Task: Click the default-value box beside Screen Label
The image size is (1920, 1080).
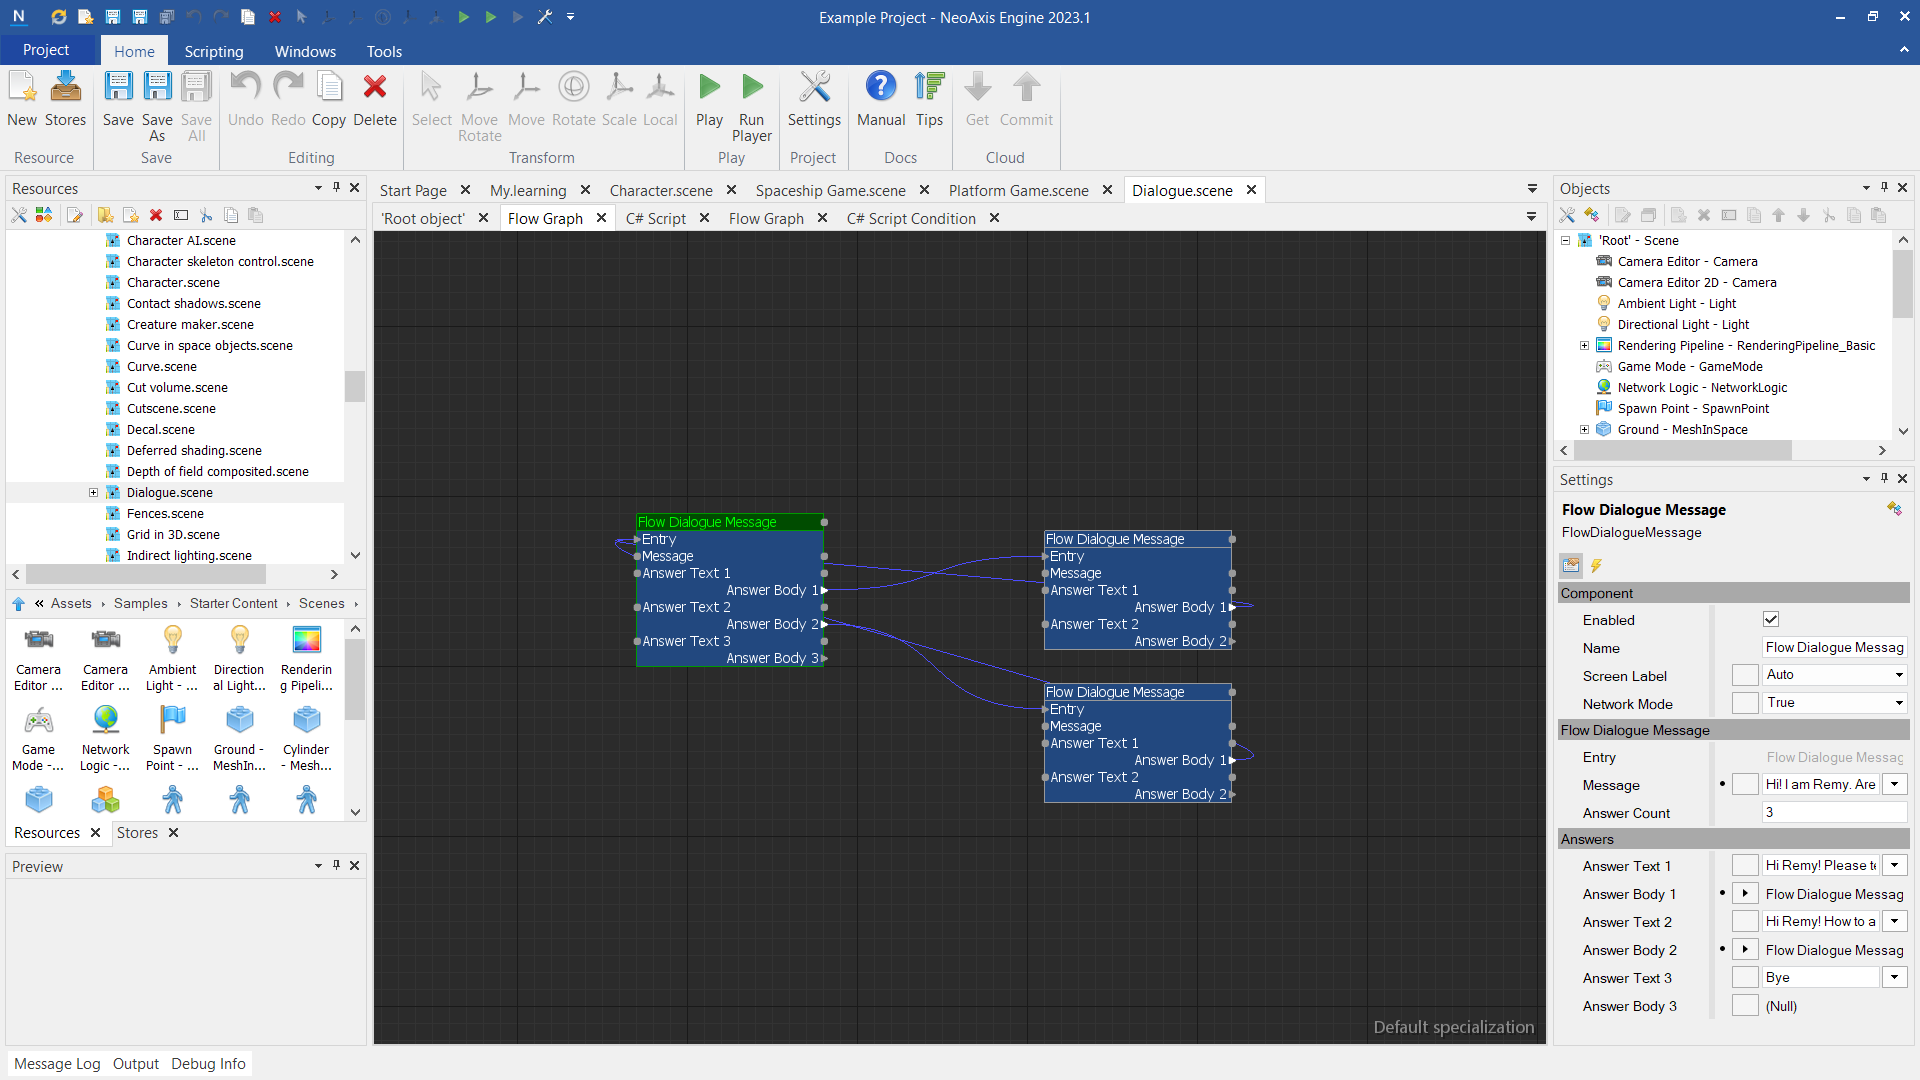Action: (1745, 676)
